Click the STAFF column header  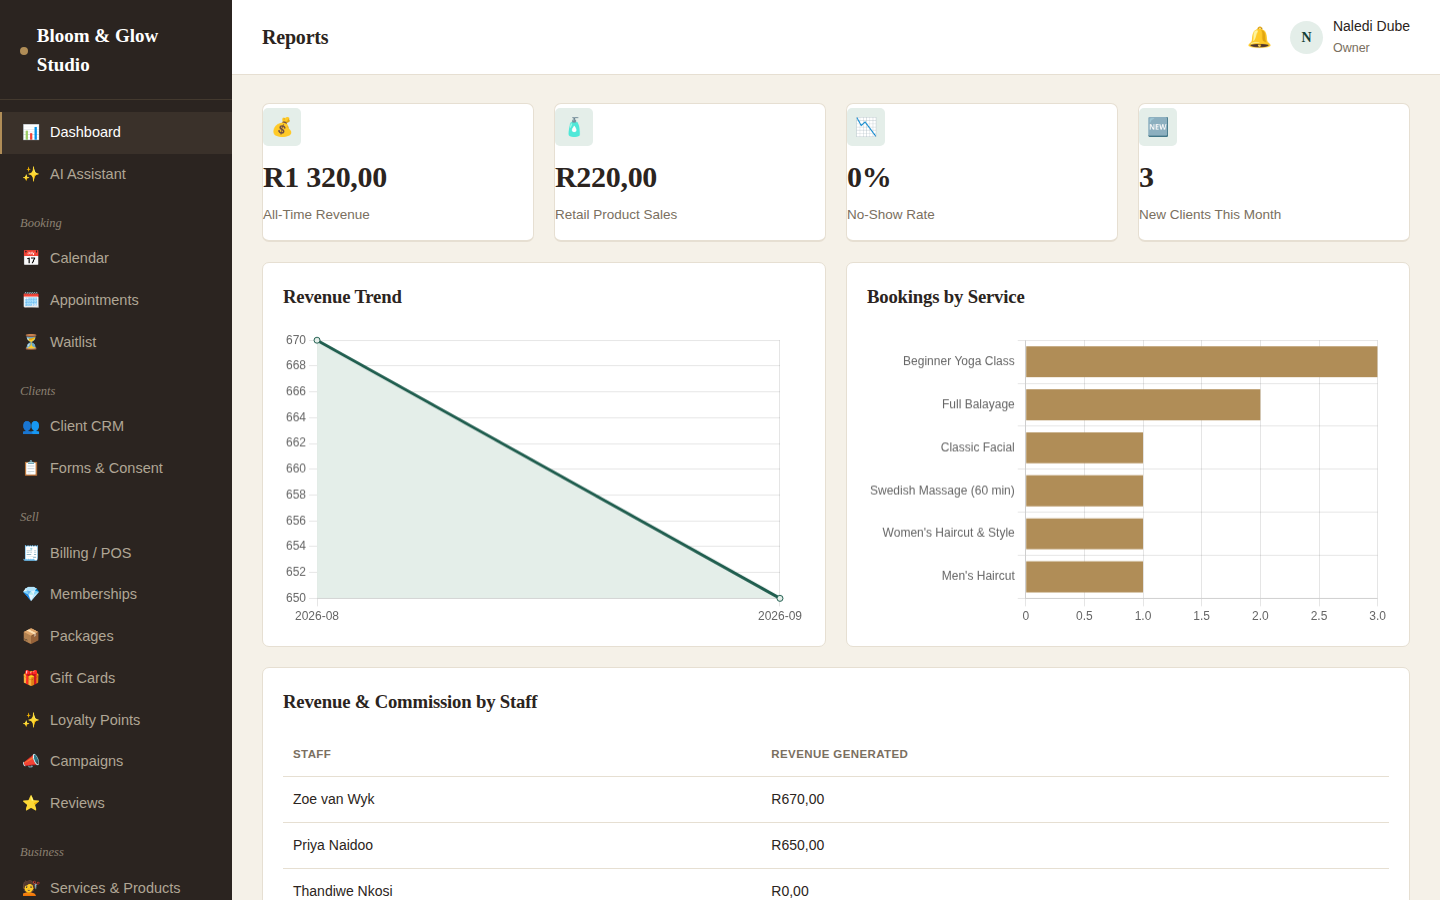(x=312, y=754)
